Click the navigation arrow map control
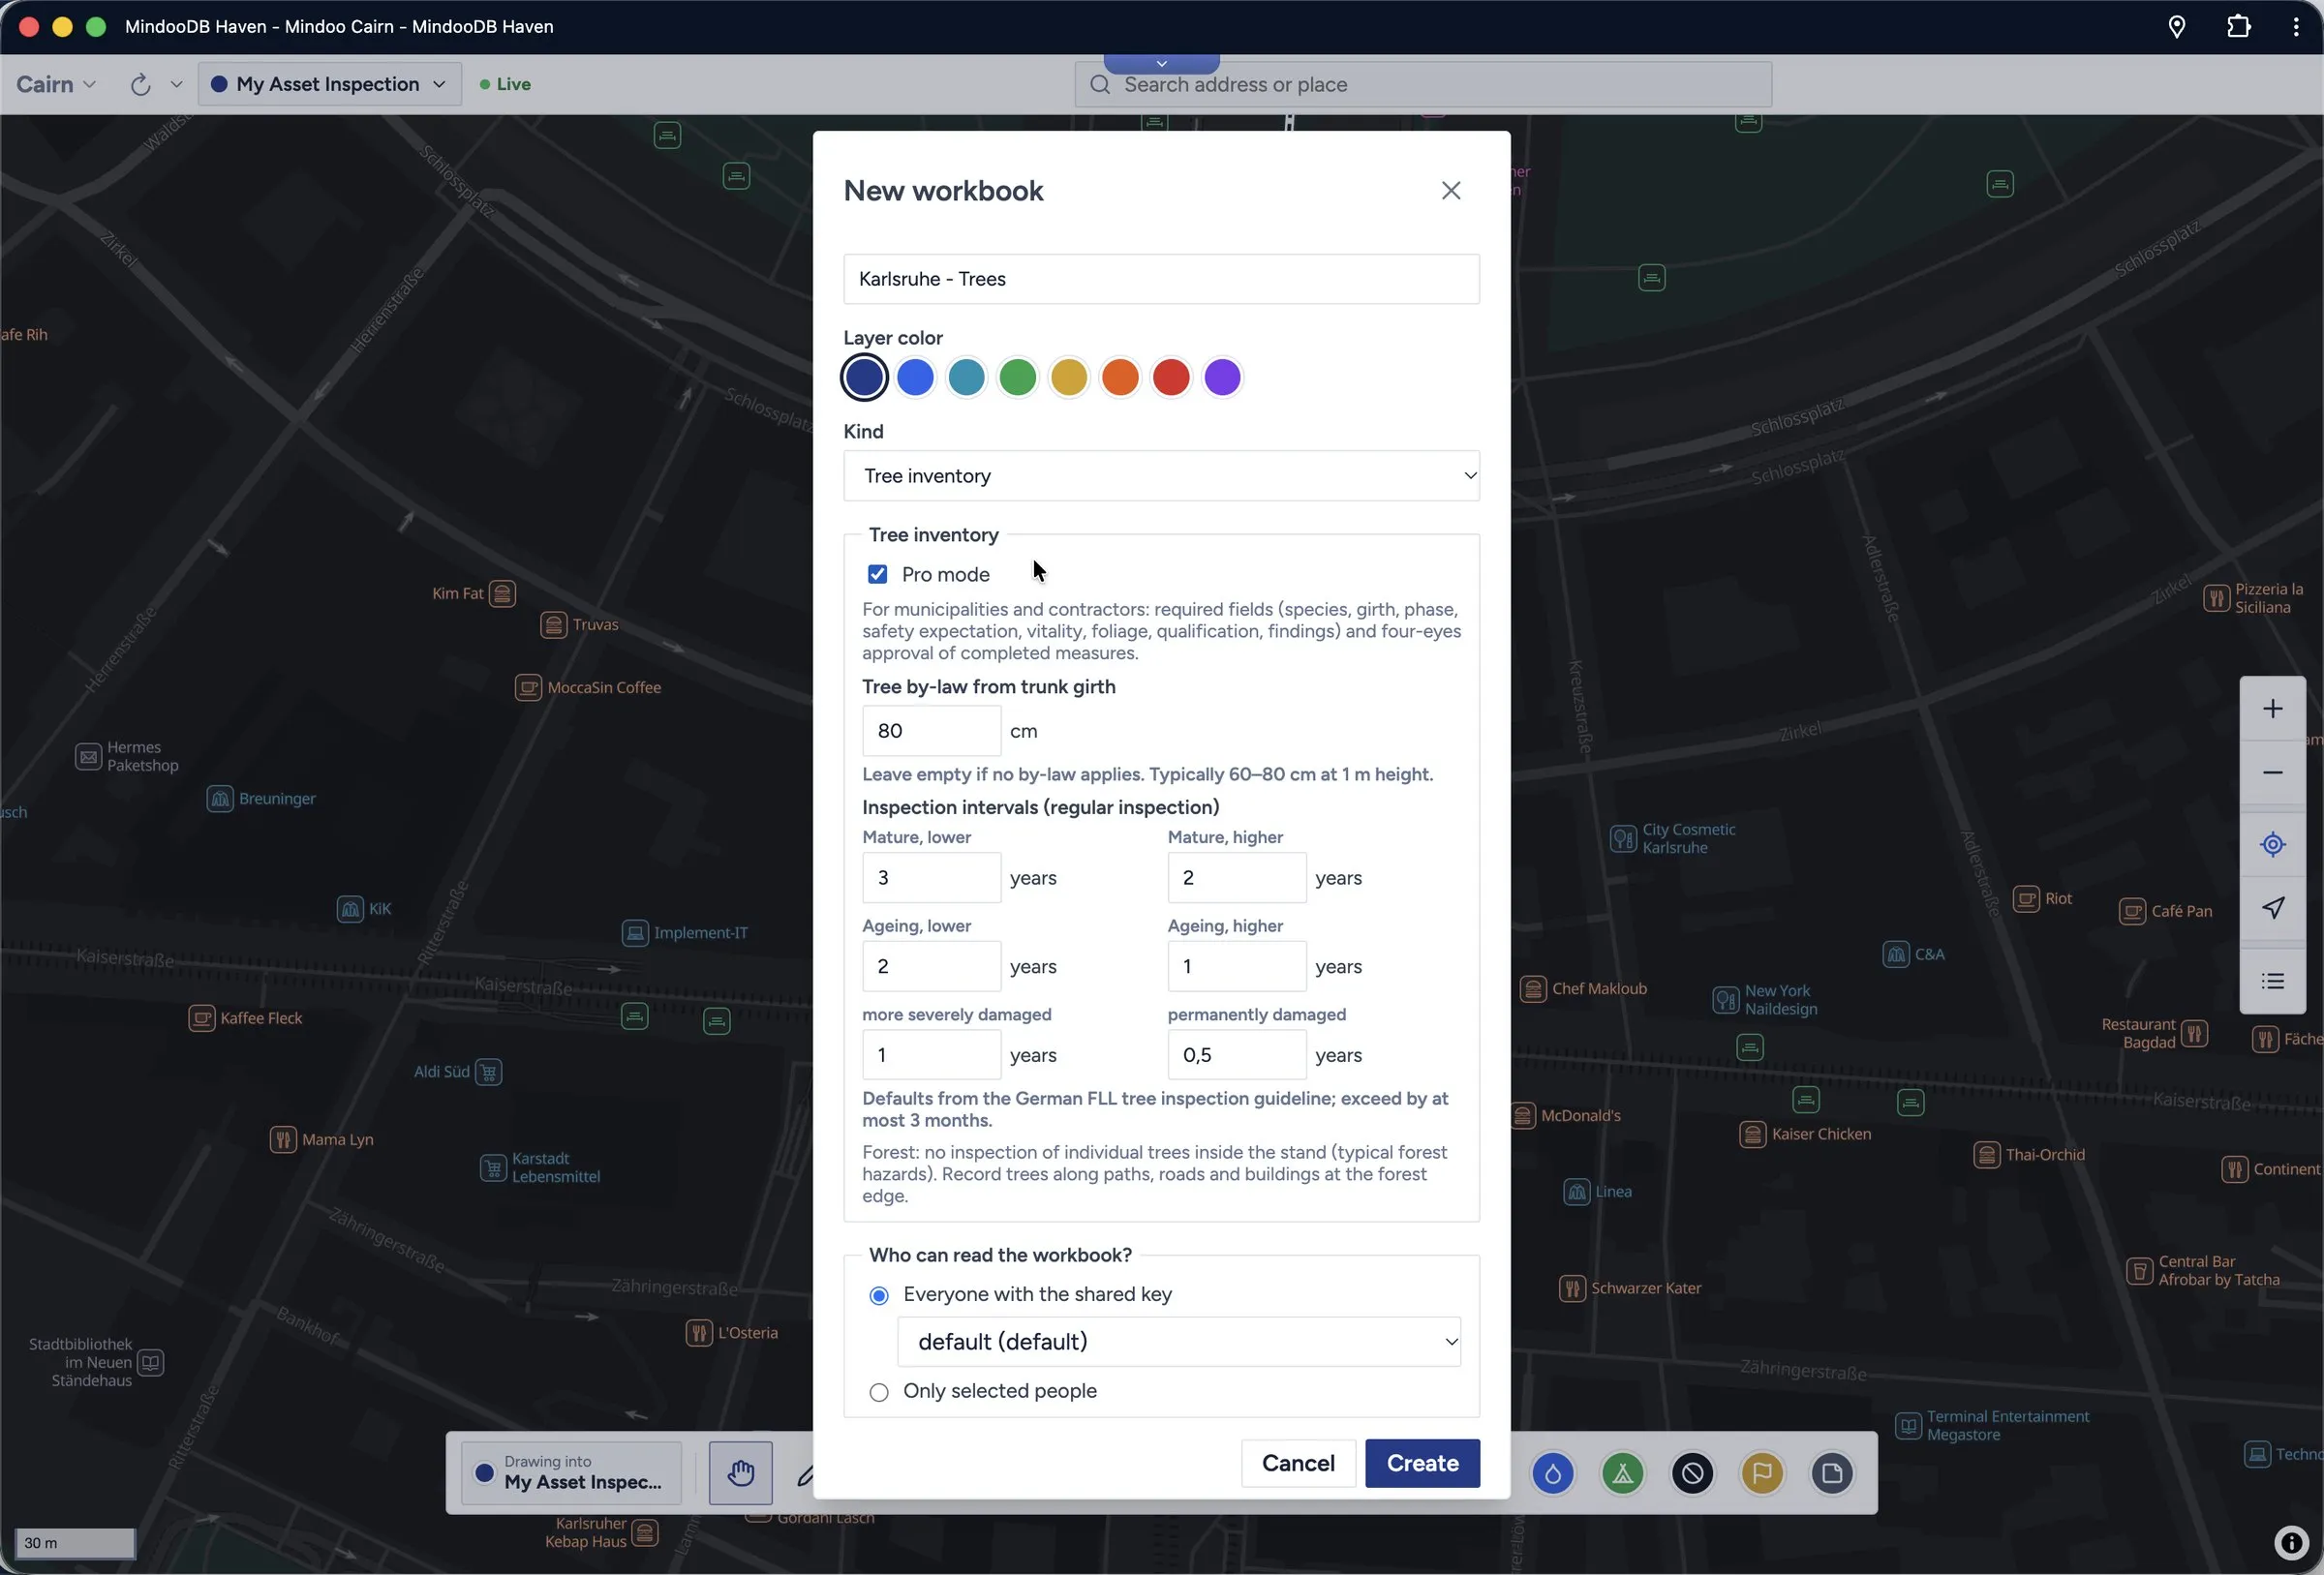2324x1575 pixels. [2272, 908]
